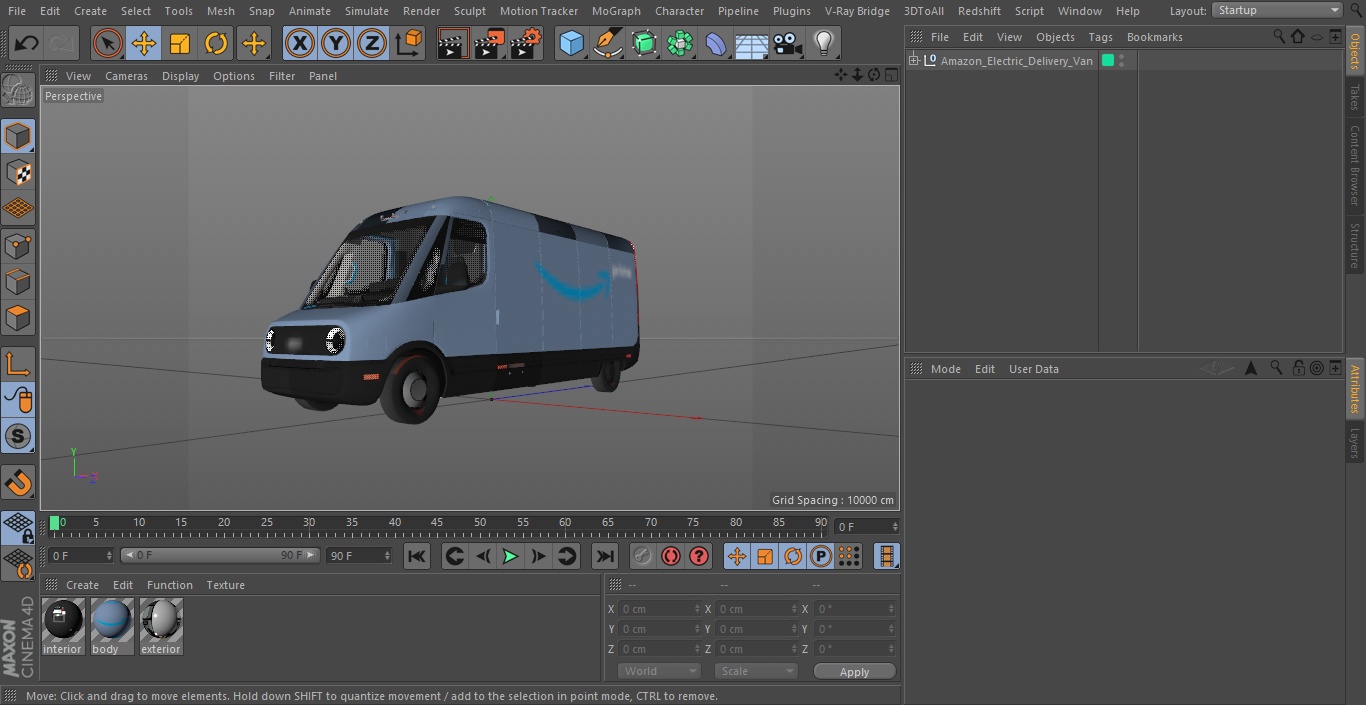This screenshot has height=705, width=1366.
Task: Click the Record Active Objects button
Action: pyautogui.click(x=643, y=556)
